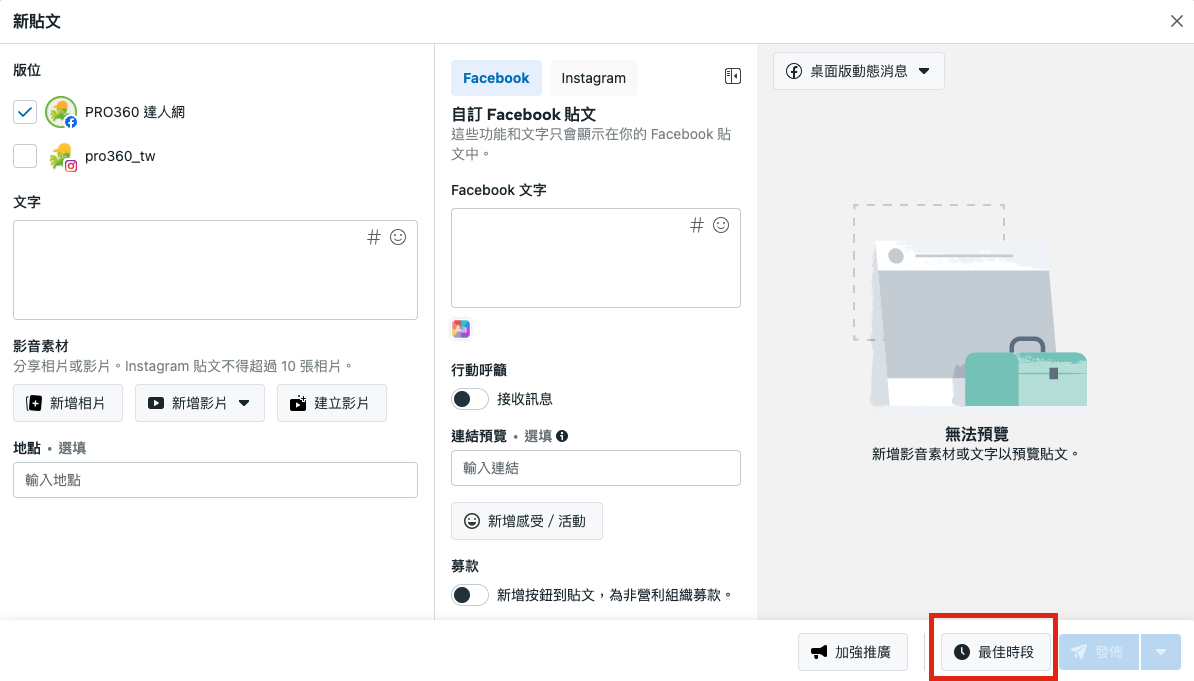Collapse the preview panel with split-view icon
The width and height of the screenshot is (1194, 681).
tap(732, 77)
